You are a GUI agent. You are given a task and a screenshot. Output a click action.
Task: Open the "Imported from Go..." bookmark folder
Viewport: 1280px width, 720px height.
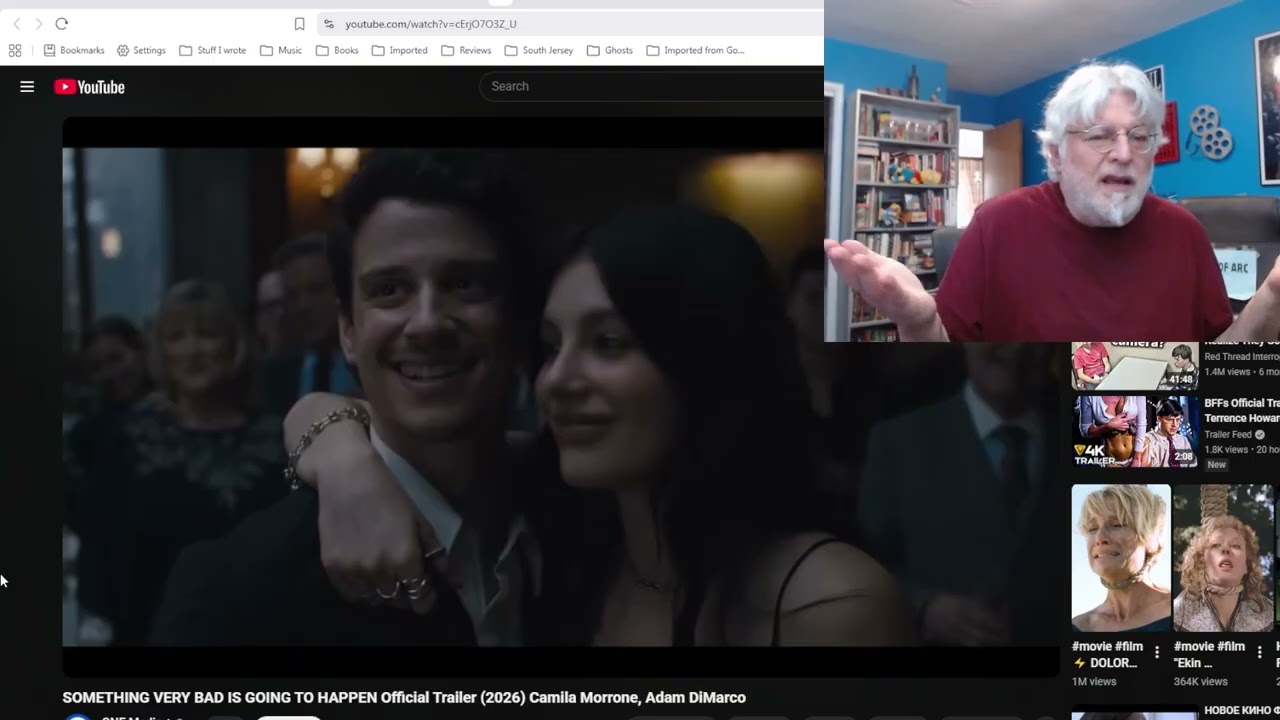pos(696,50)
